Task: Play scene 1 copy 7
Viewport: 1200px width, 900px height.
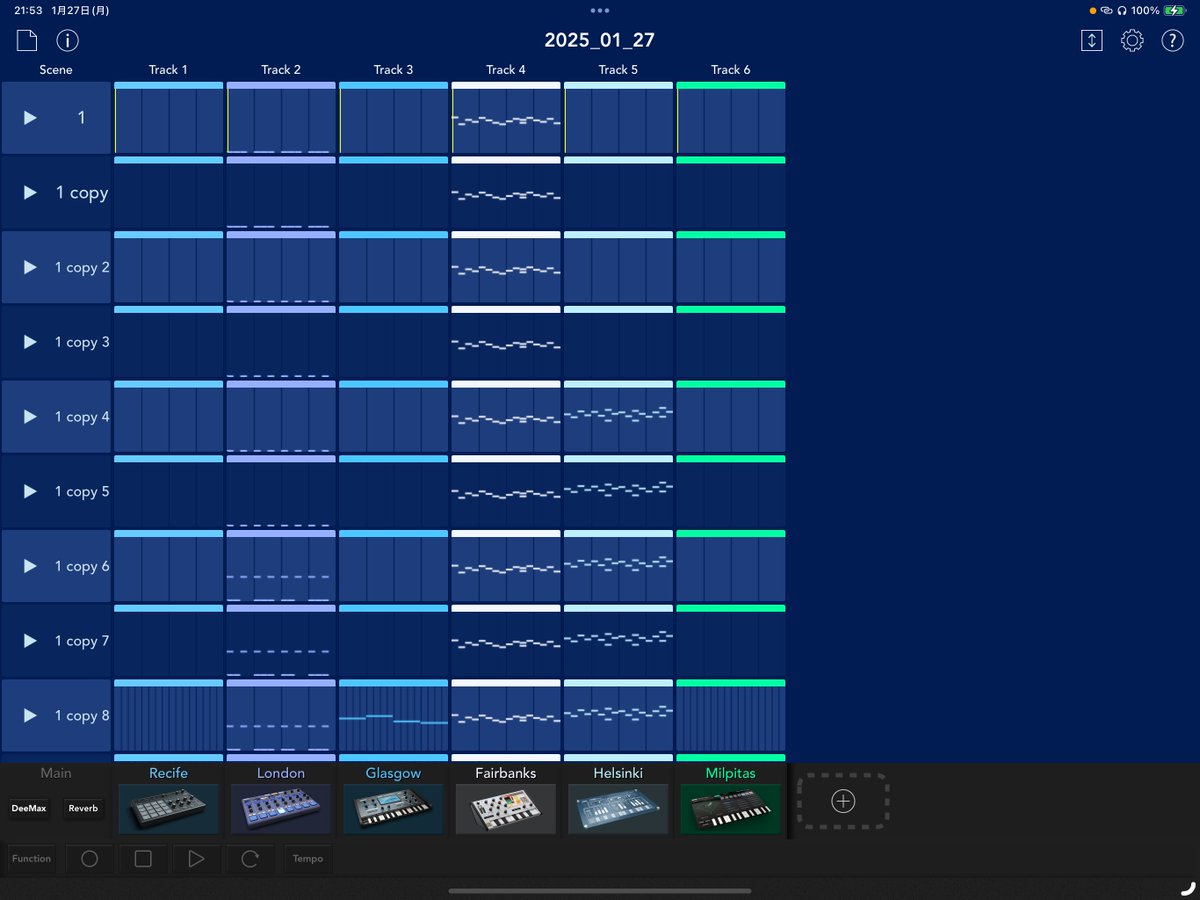Action: click(30, 641)
